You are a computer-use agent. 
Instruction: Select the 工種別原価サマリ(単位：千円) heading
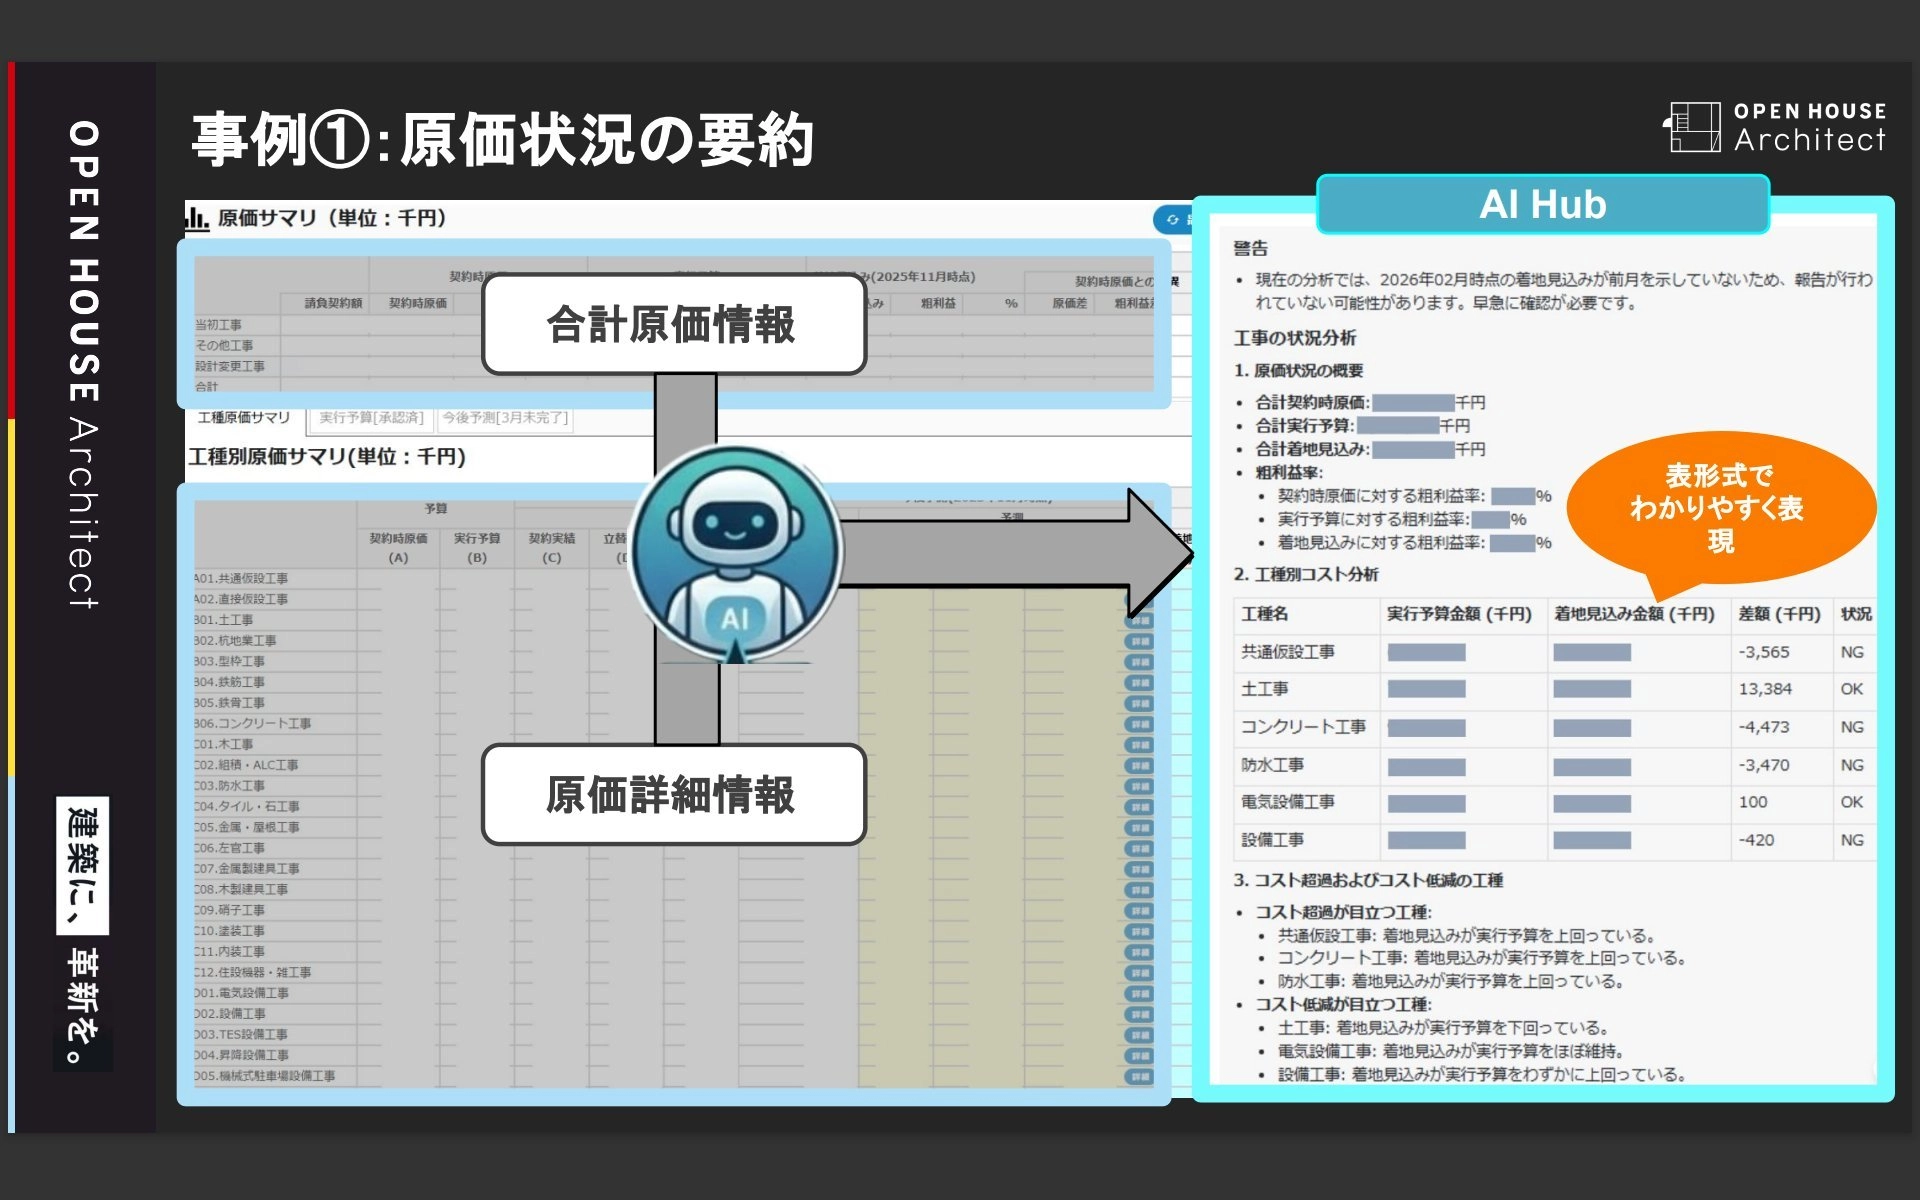point(328,457)
